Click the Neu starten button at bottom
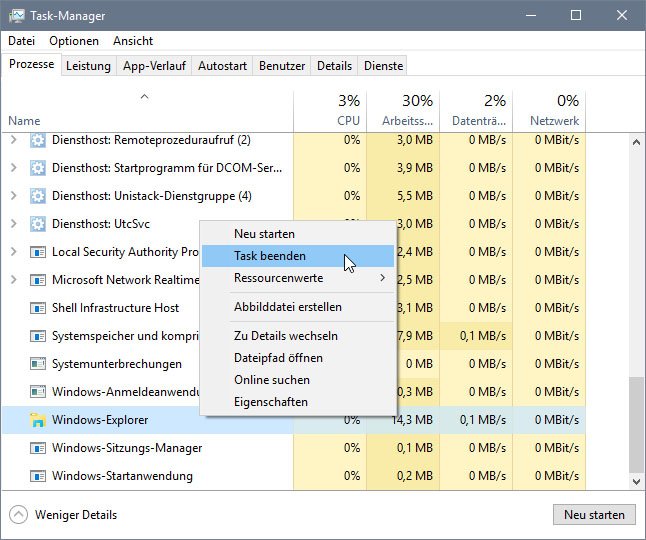The height and width of the screenshot is (540, 646). tap(594, 515)
